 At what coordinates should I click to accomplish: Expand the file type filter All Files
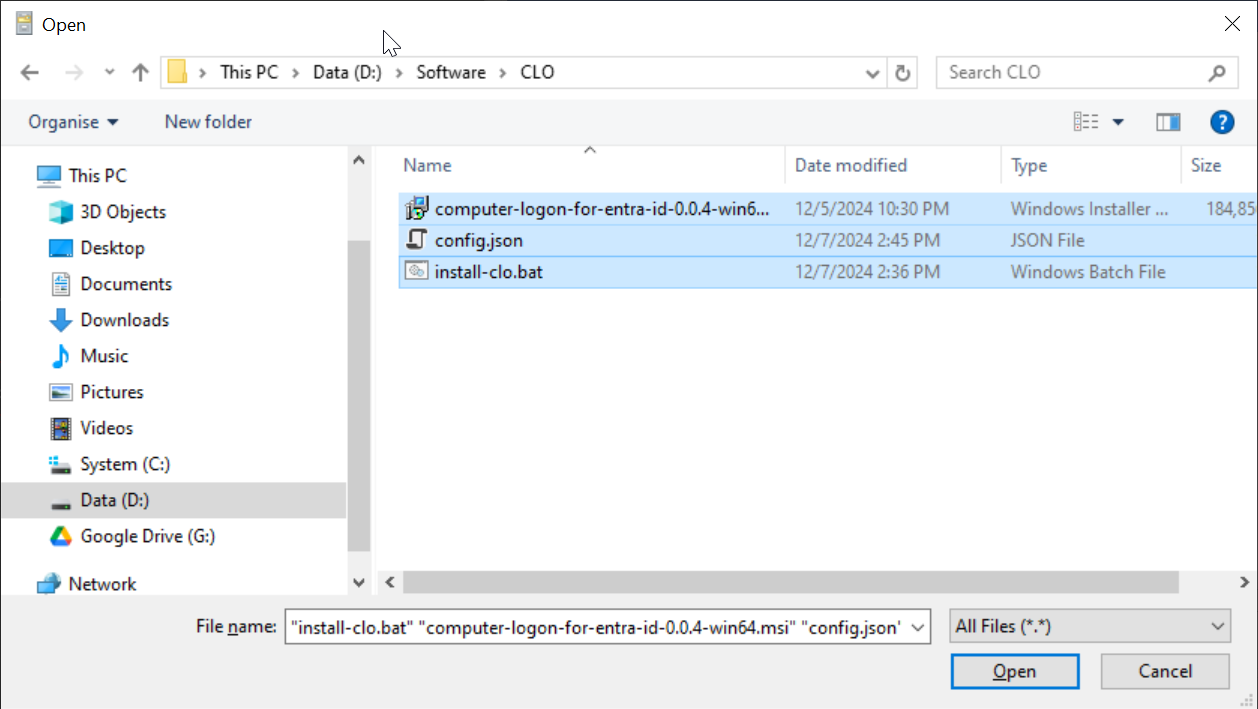click(x=1089, y=627)
